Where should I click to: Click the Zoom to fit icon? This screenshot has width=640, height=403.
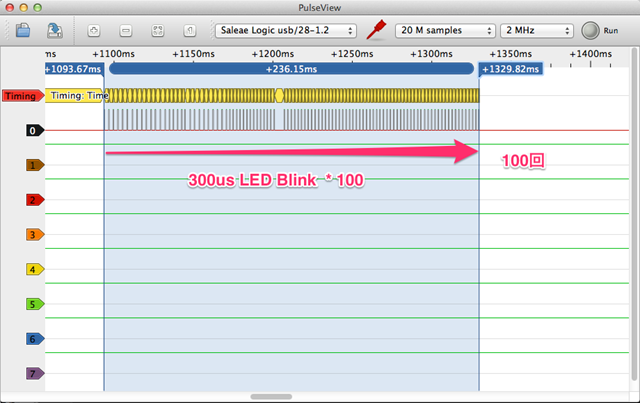coord(157,31)
